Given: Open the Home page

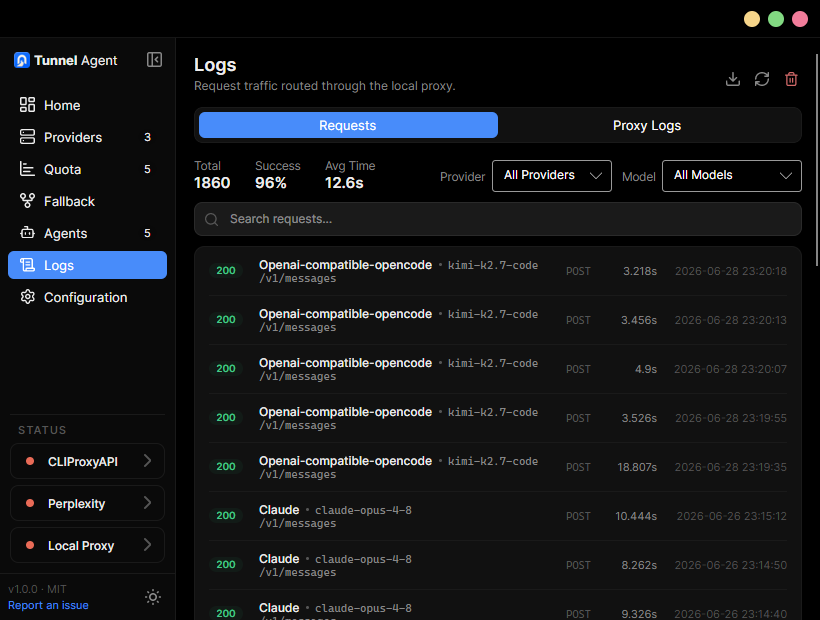Looking at the screenshot, I should click(x=87, y=105).
